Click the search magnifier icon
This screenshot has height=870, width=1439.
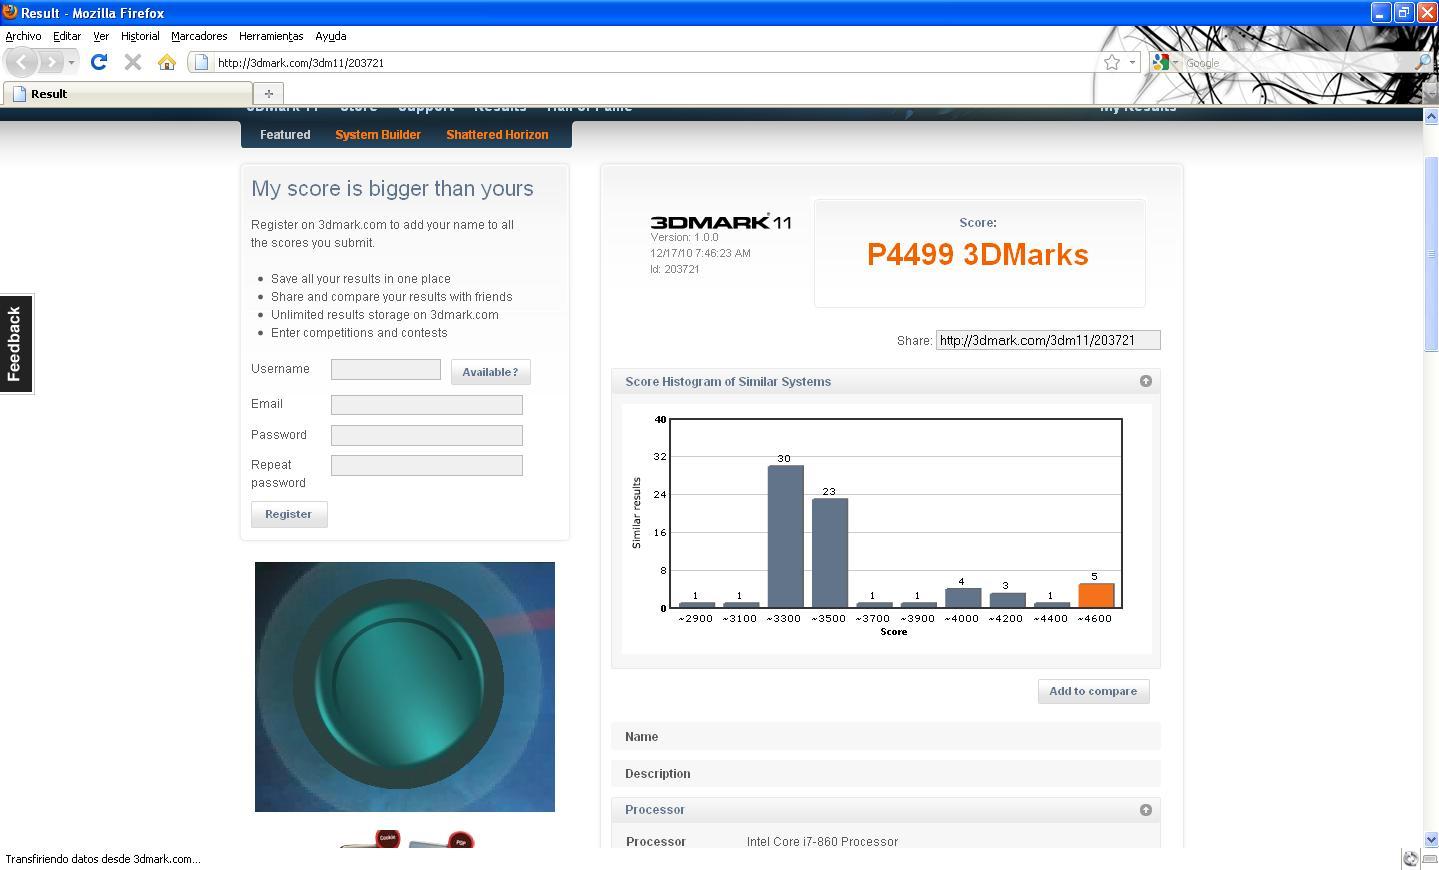pyautogui.click(x=1422, y=62)
